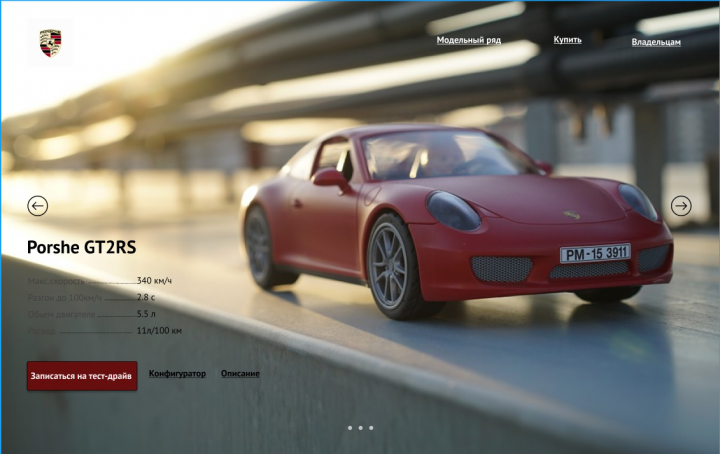This screenshot has height=454, width=720.
Task: Open the Купить menu item
Action: click(x=568, y=39)
